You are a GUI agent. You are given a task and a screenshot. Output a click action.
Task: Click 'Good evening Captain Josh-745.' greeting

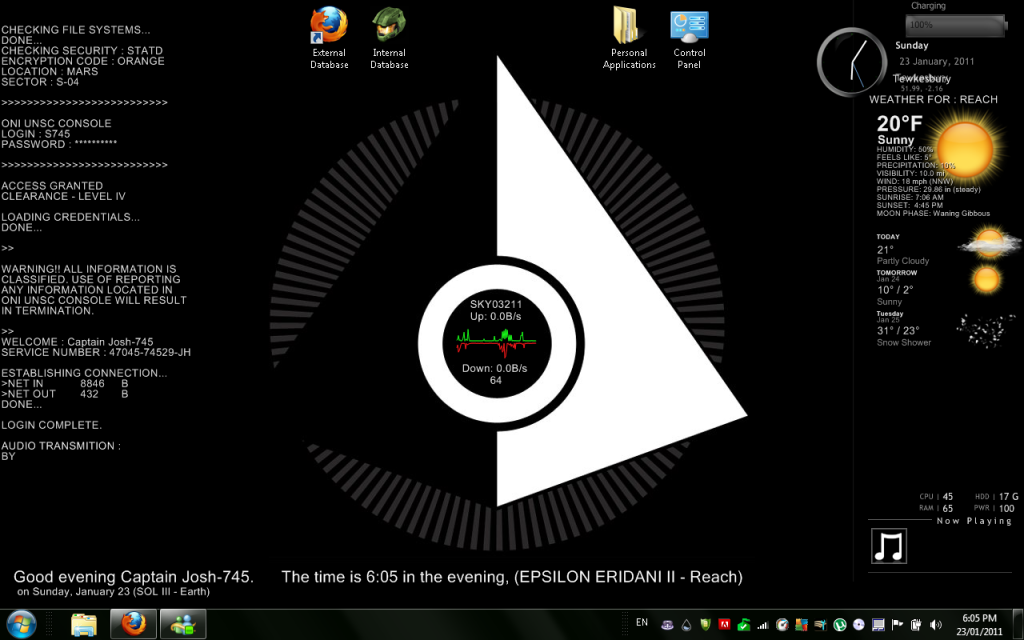pos(133,577)
